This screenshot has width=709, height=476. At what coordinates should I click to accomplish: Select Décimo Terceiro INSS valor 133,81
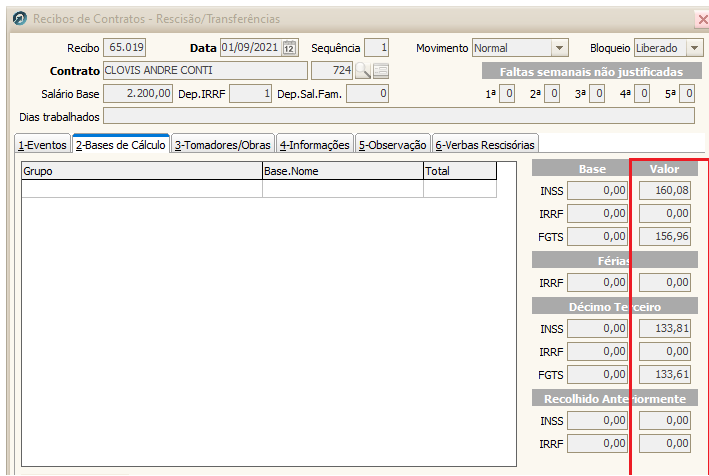[665, 329]
